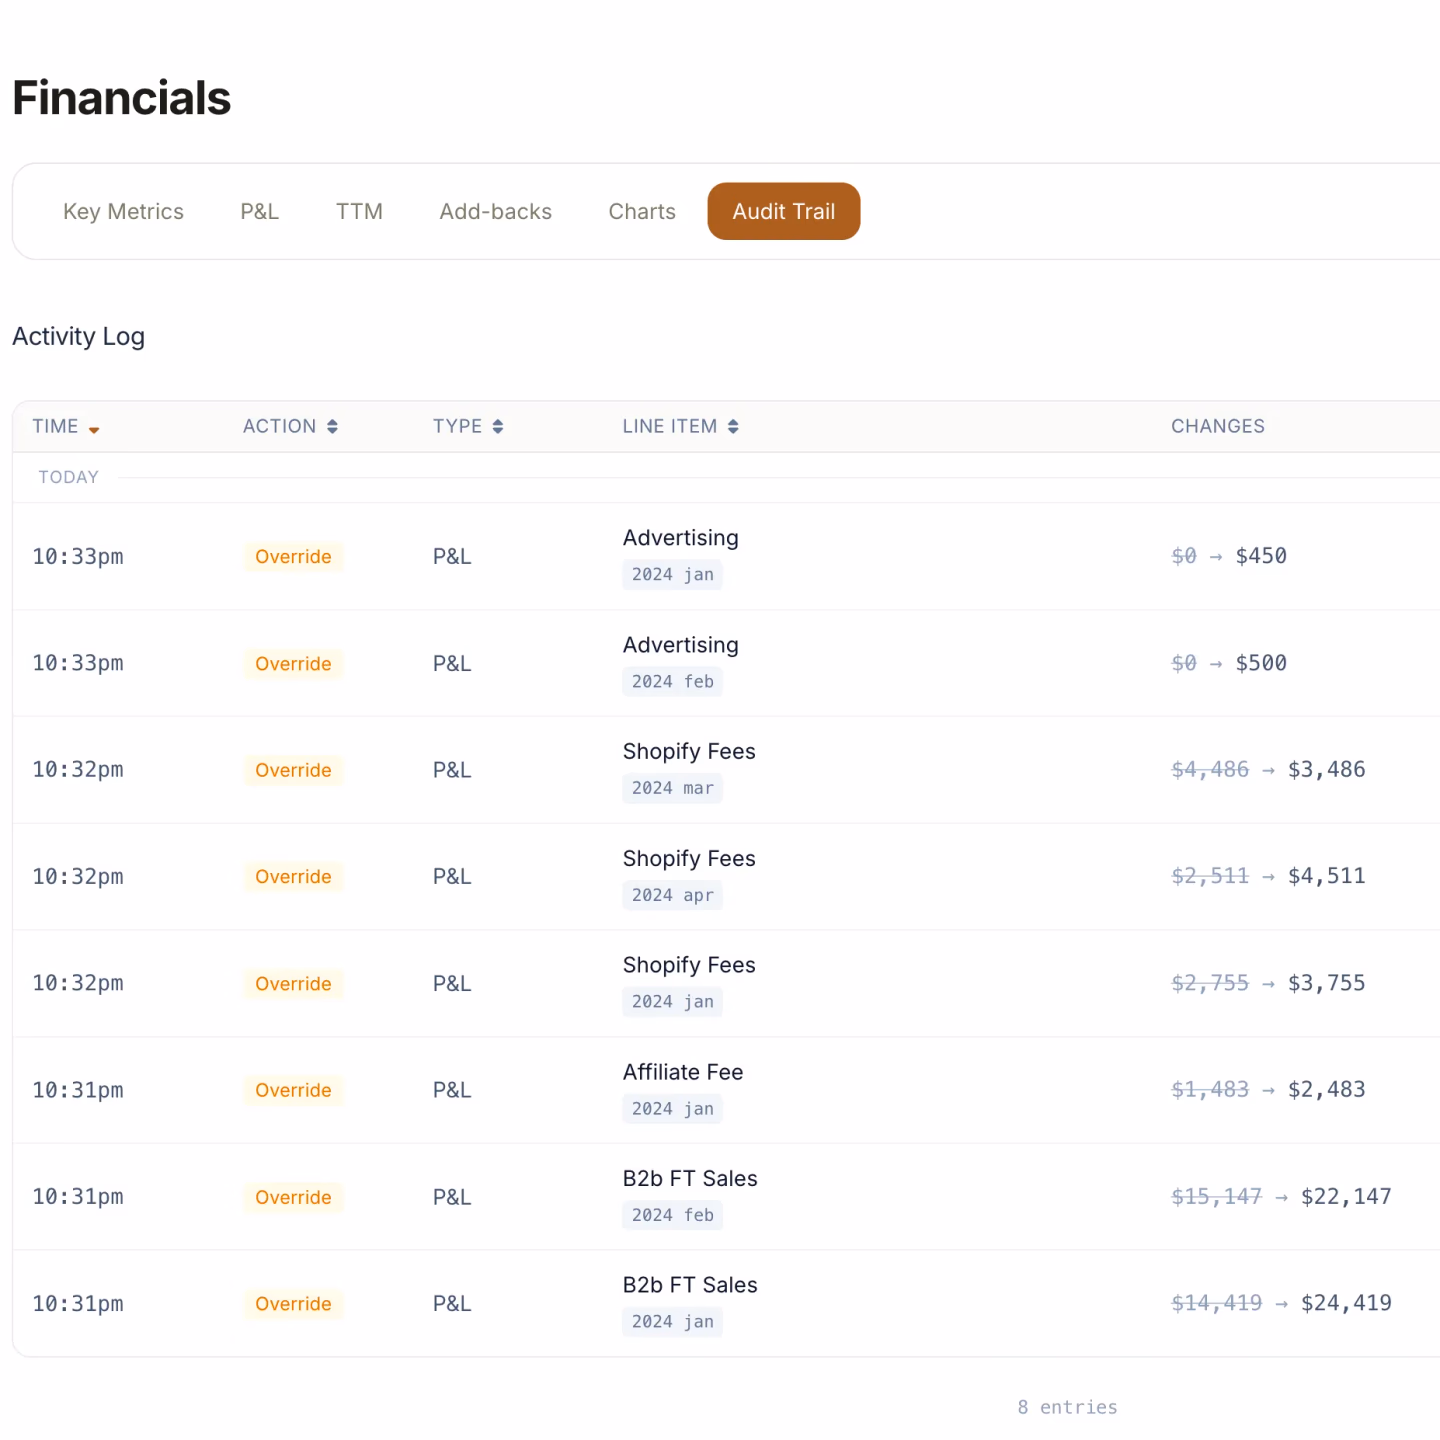Sort the table by LINE ITEM column
This screenshot has width=1440, height=1440.
point(680,426)
